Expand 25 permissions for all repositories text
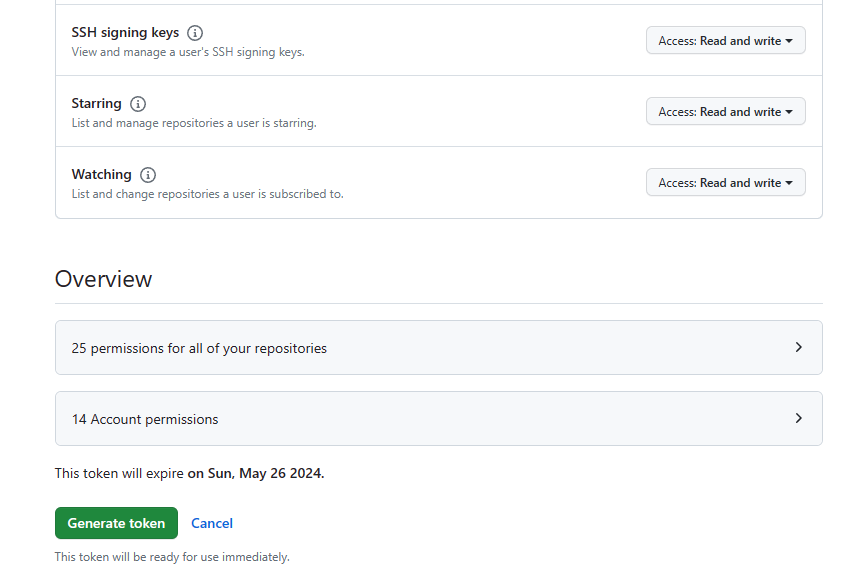The height and width of the screenshot is (569, 866). coord(199,348)
